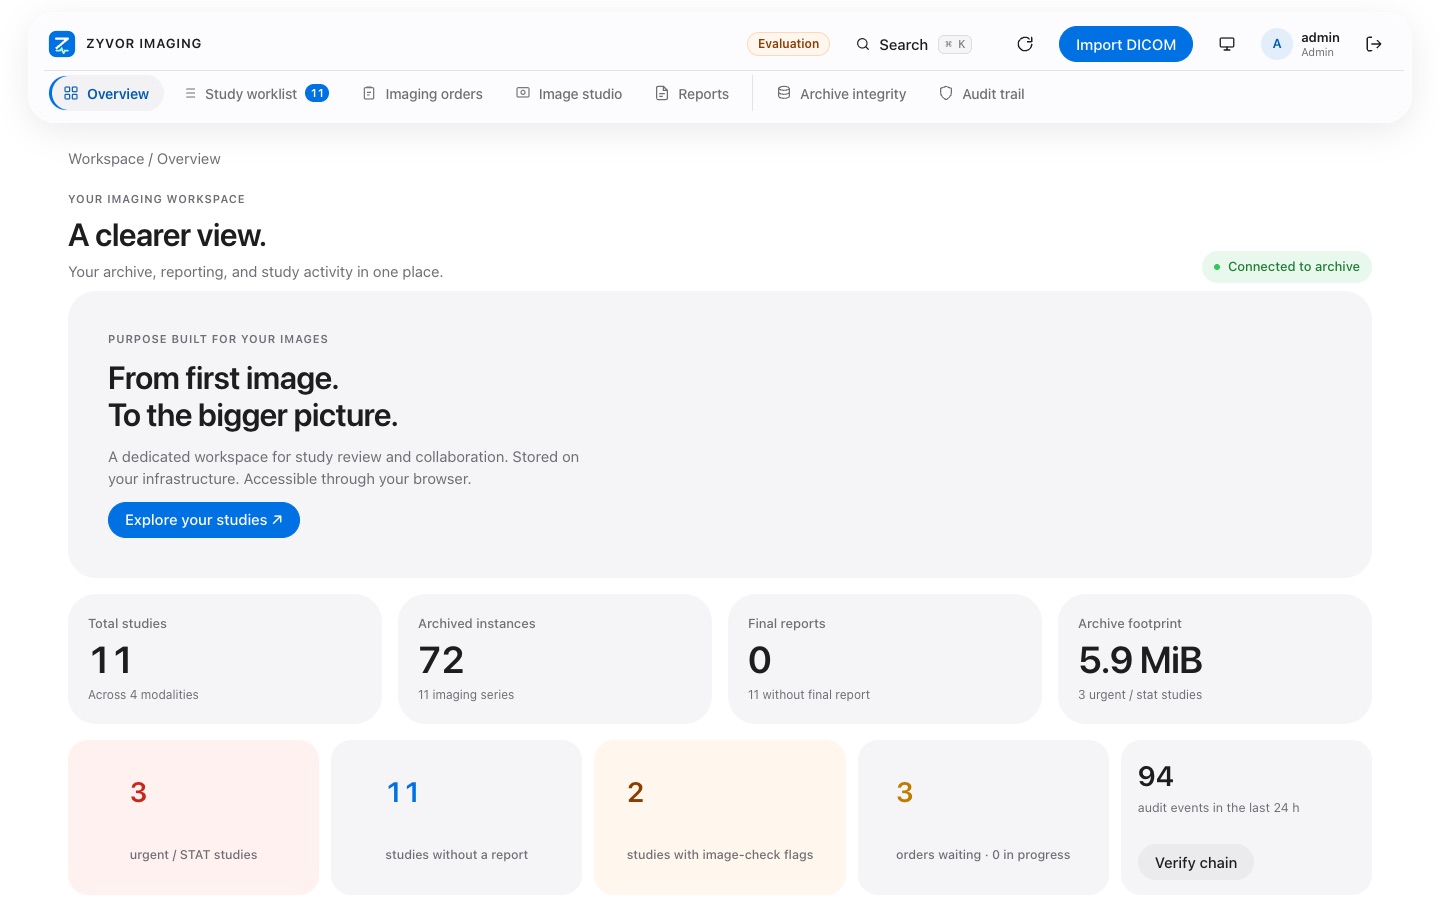This screenshot has height=900, width=1440.
Task: Open the Imaging orders tab
Action: [422, 93]
